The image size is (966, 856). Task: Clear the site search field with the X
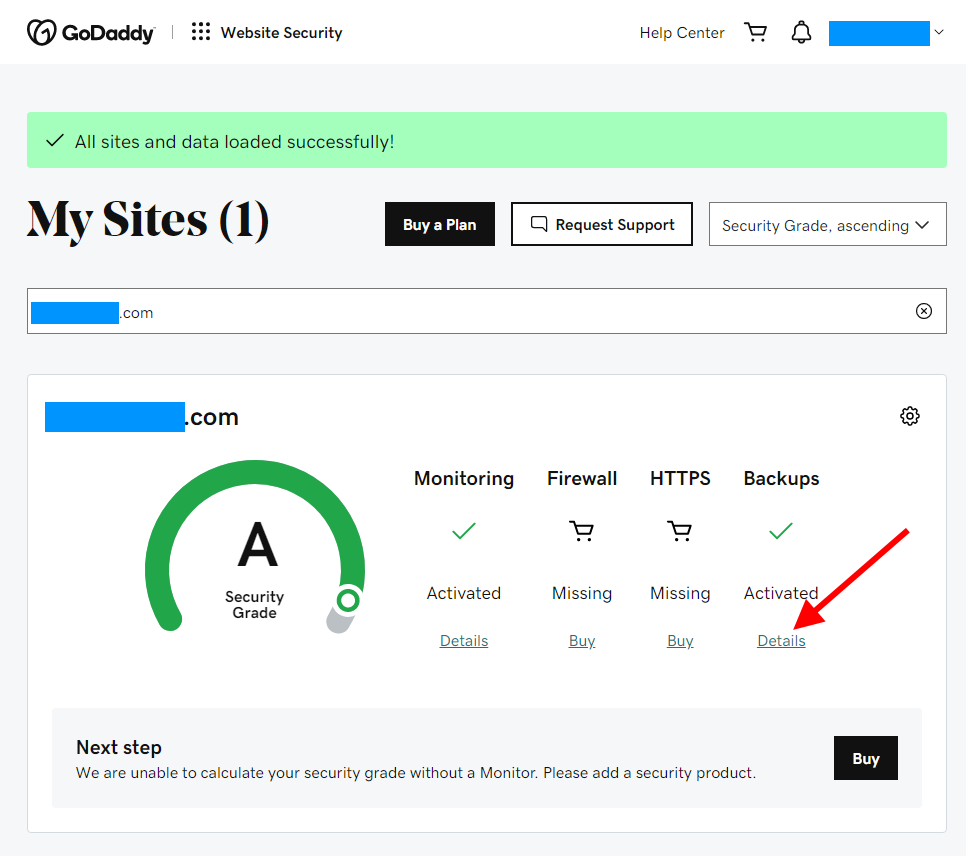[923, 311]
